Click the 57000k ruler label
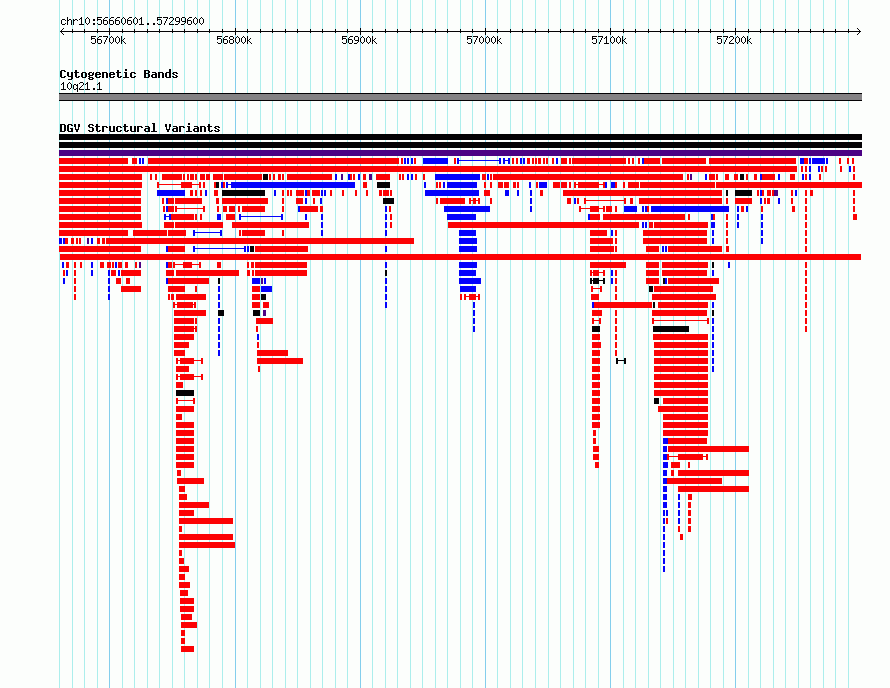This screenshot has height=688, width=890. point(484,40)
